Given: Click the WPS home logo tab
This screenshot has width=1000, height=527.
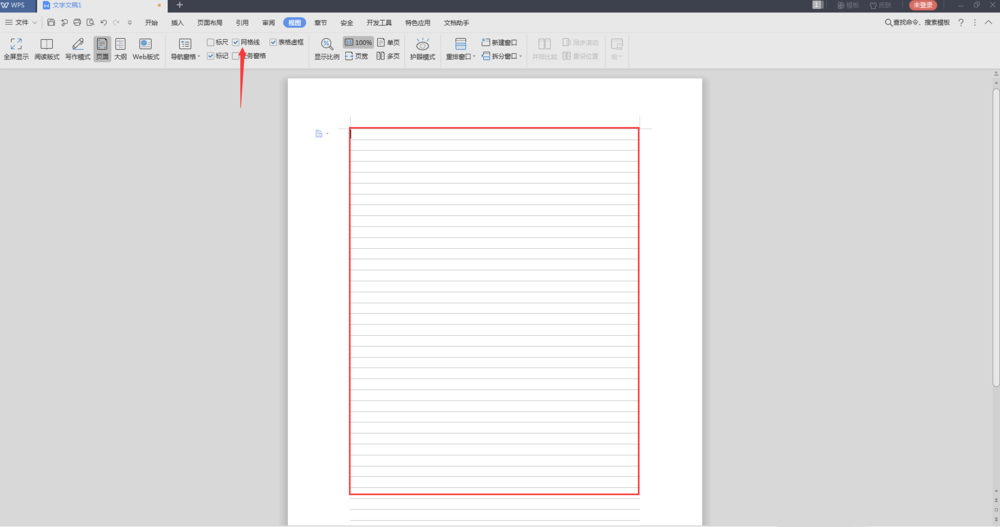Looking at the screenshot, I should (13, 5).
